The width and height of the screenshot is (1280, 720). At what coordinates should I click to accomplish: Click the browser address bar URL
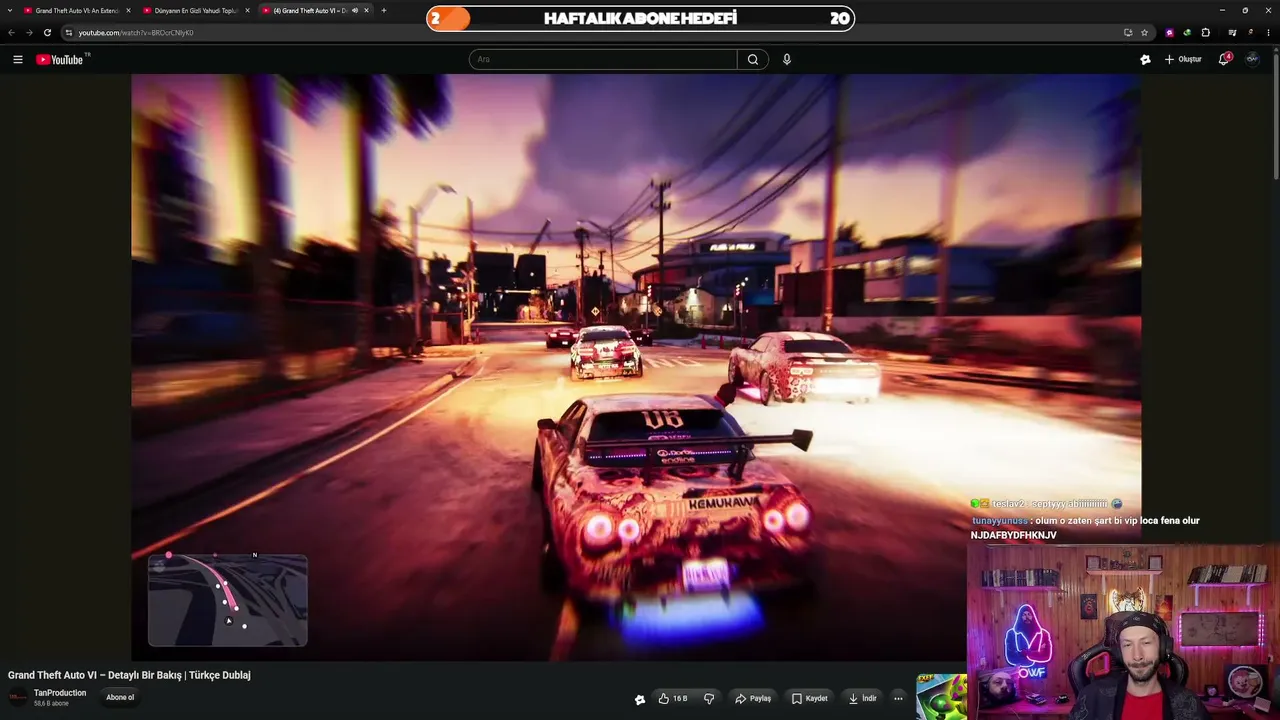click(136, 33)
